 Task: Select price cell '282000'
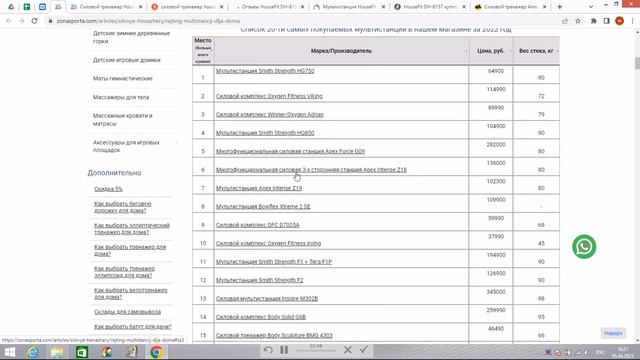pos(496,144)
